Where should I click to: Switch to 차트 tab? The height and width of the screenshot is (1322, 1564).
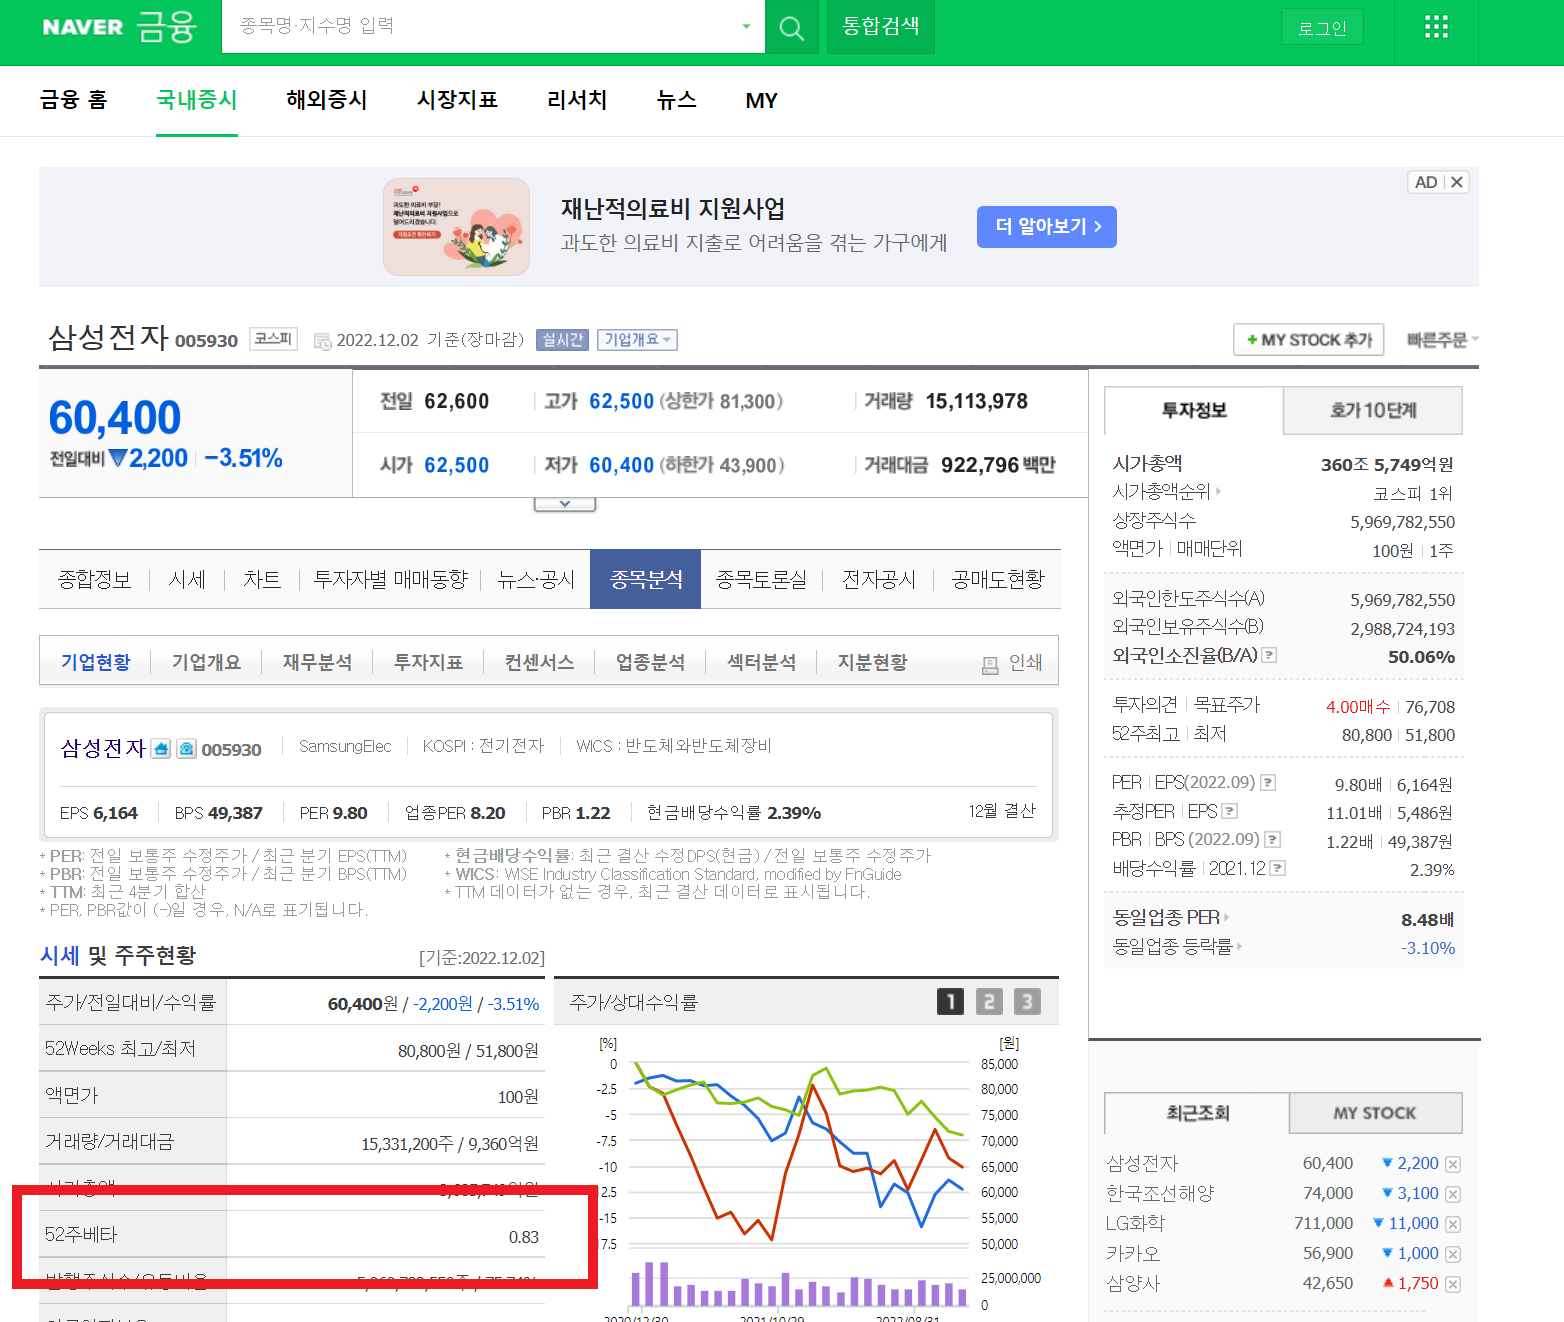(x=262, y=580)
